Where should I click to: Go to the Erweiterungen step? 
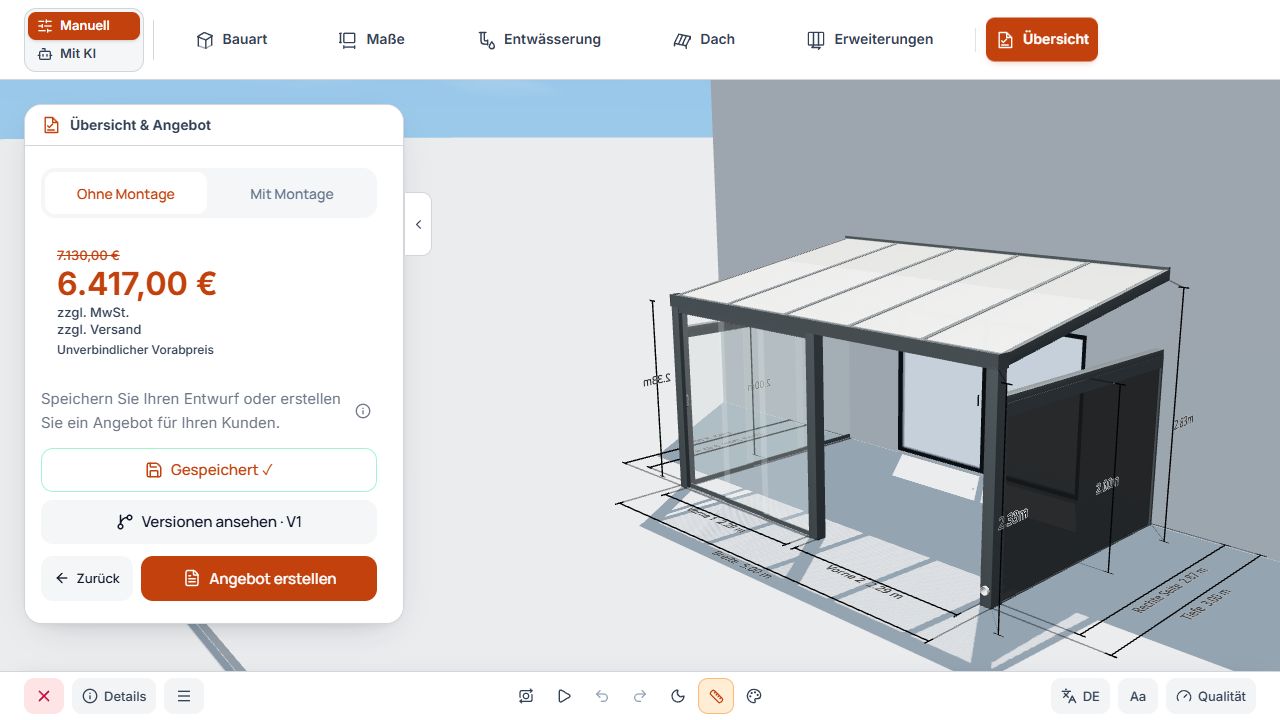coord(870,40)
